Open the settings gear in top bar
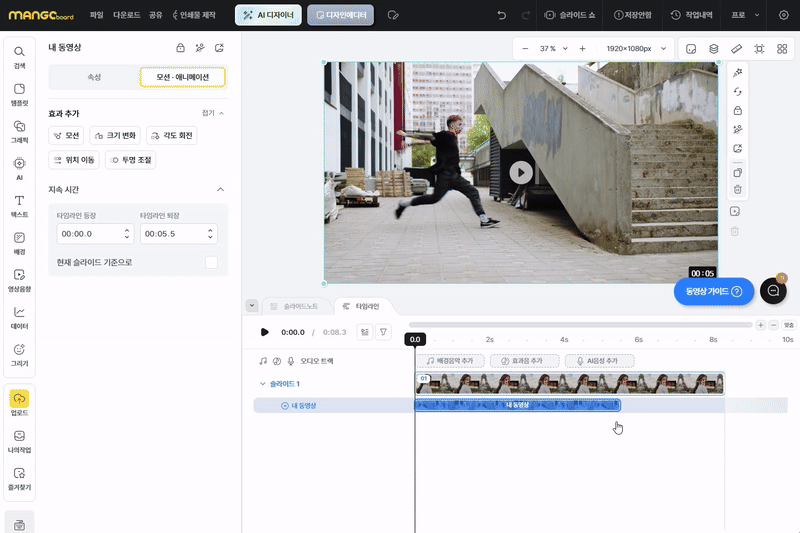Viewport: 800px width, 533px height. click(x=783, y=15)
